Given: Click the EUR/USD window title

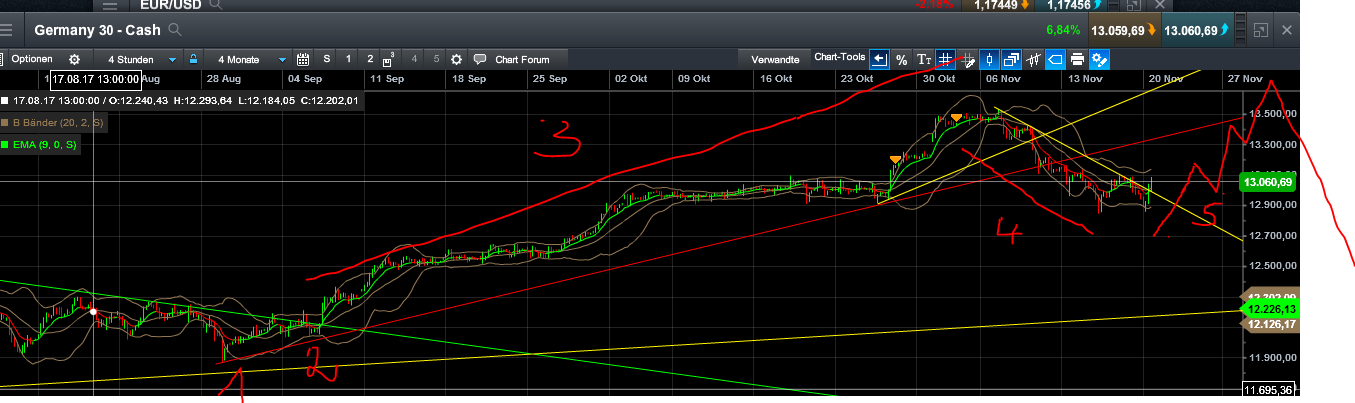Looking at the screenshot, I should 173,5.
